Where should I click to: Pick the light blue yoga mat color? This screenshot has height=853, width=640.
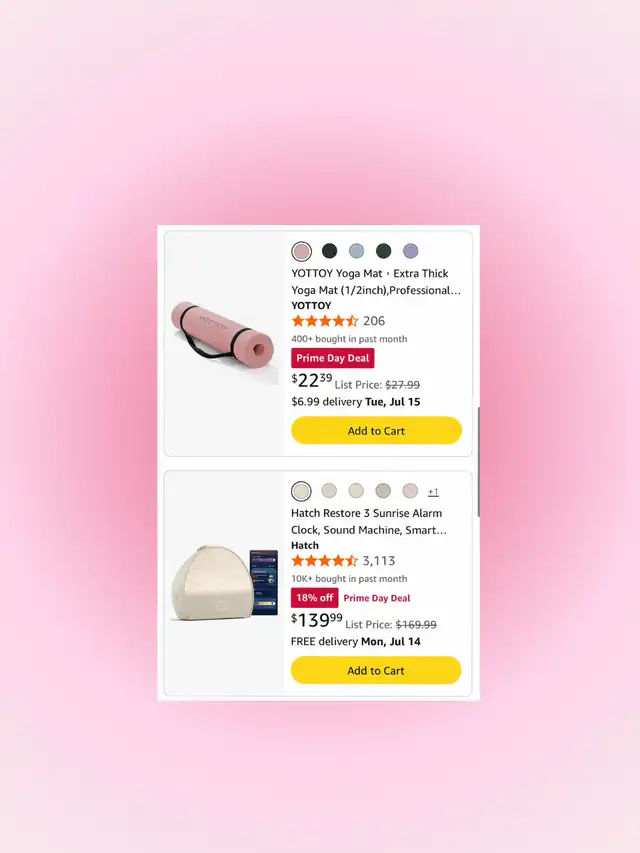pyautogui.click(x=356, y=251)
